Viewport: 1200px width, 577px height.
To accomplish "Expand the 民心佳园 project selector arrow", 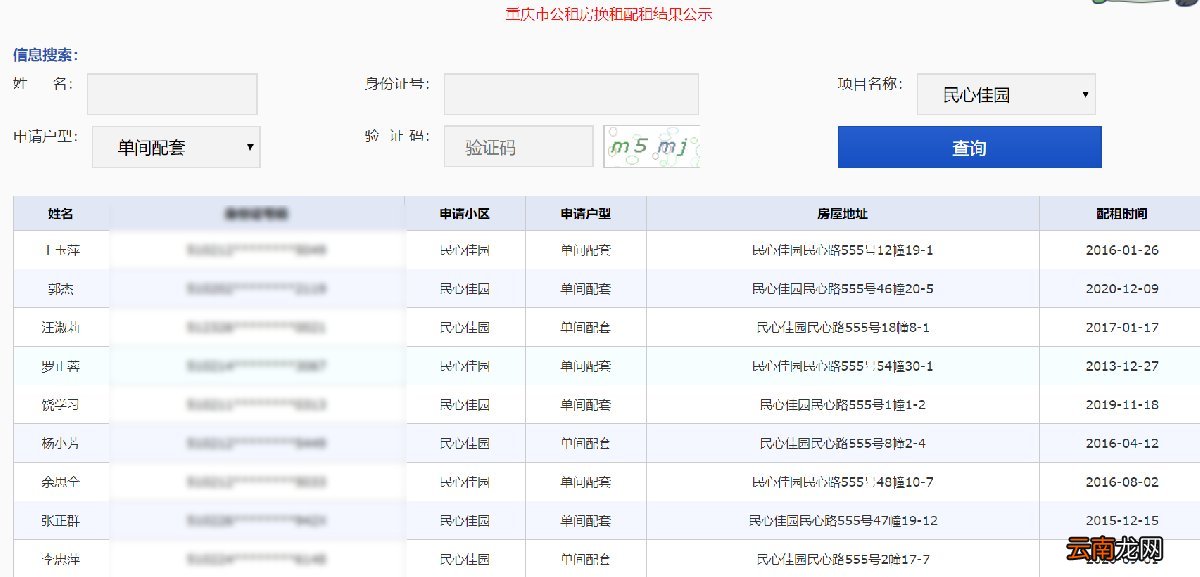I will pyautogui.click(x=1086, y=93).
